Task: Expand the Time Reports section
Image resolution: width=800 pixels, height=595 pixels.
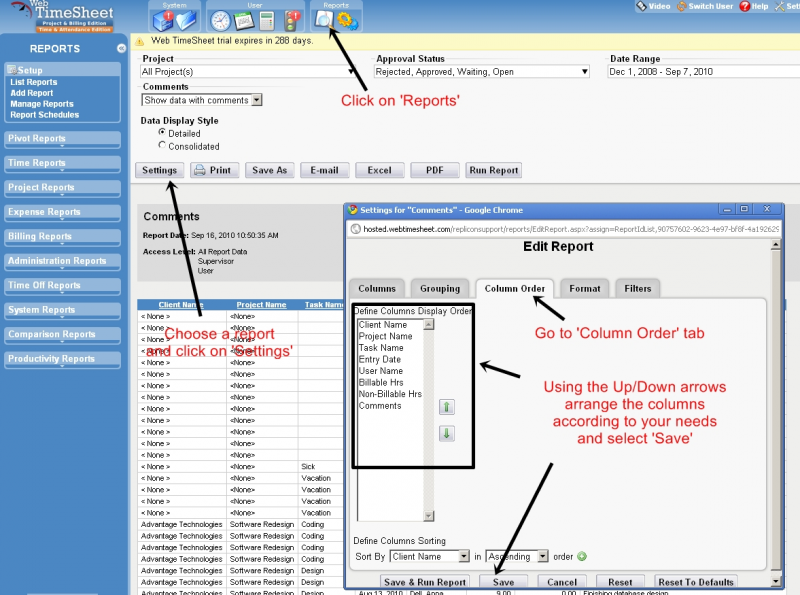Action: [62, 164]
